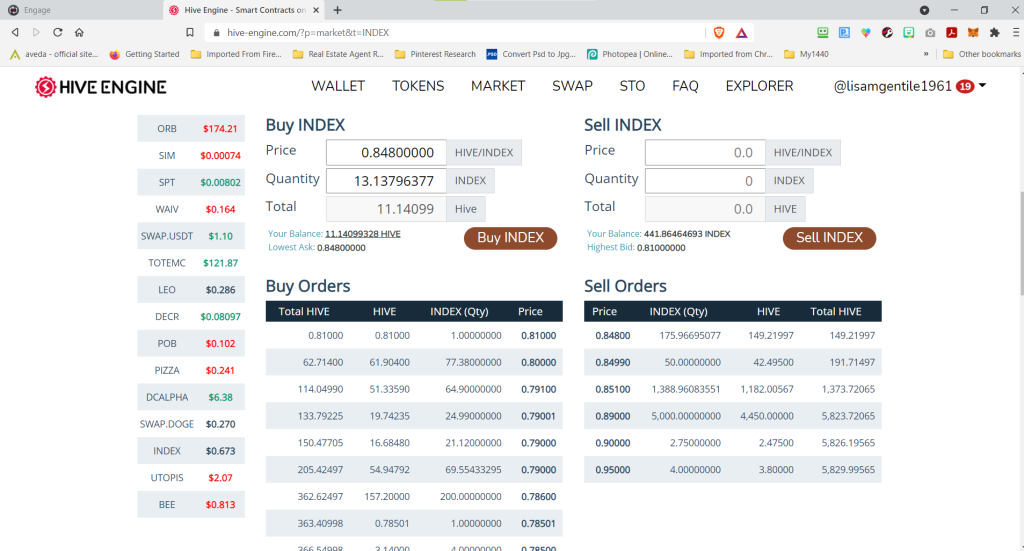Open the MetaMask fox extension
Screen dimensions: 1024x551
point(973,32)
